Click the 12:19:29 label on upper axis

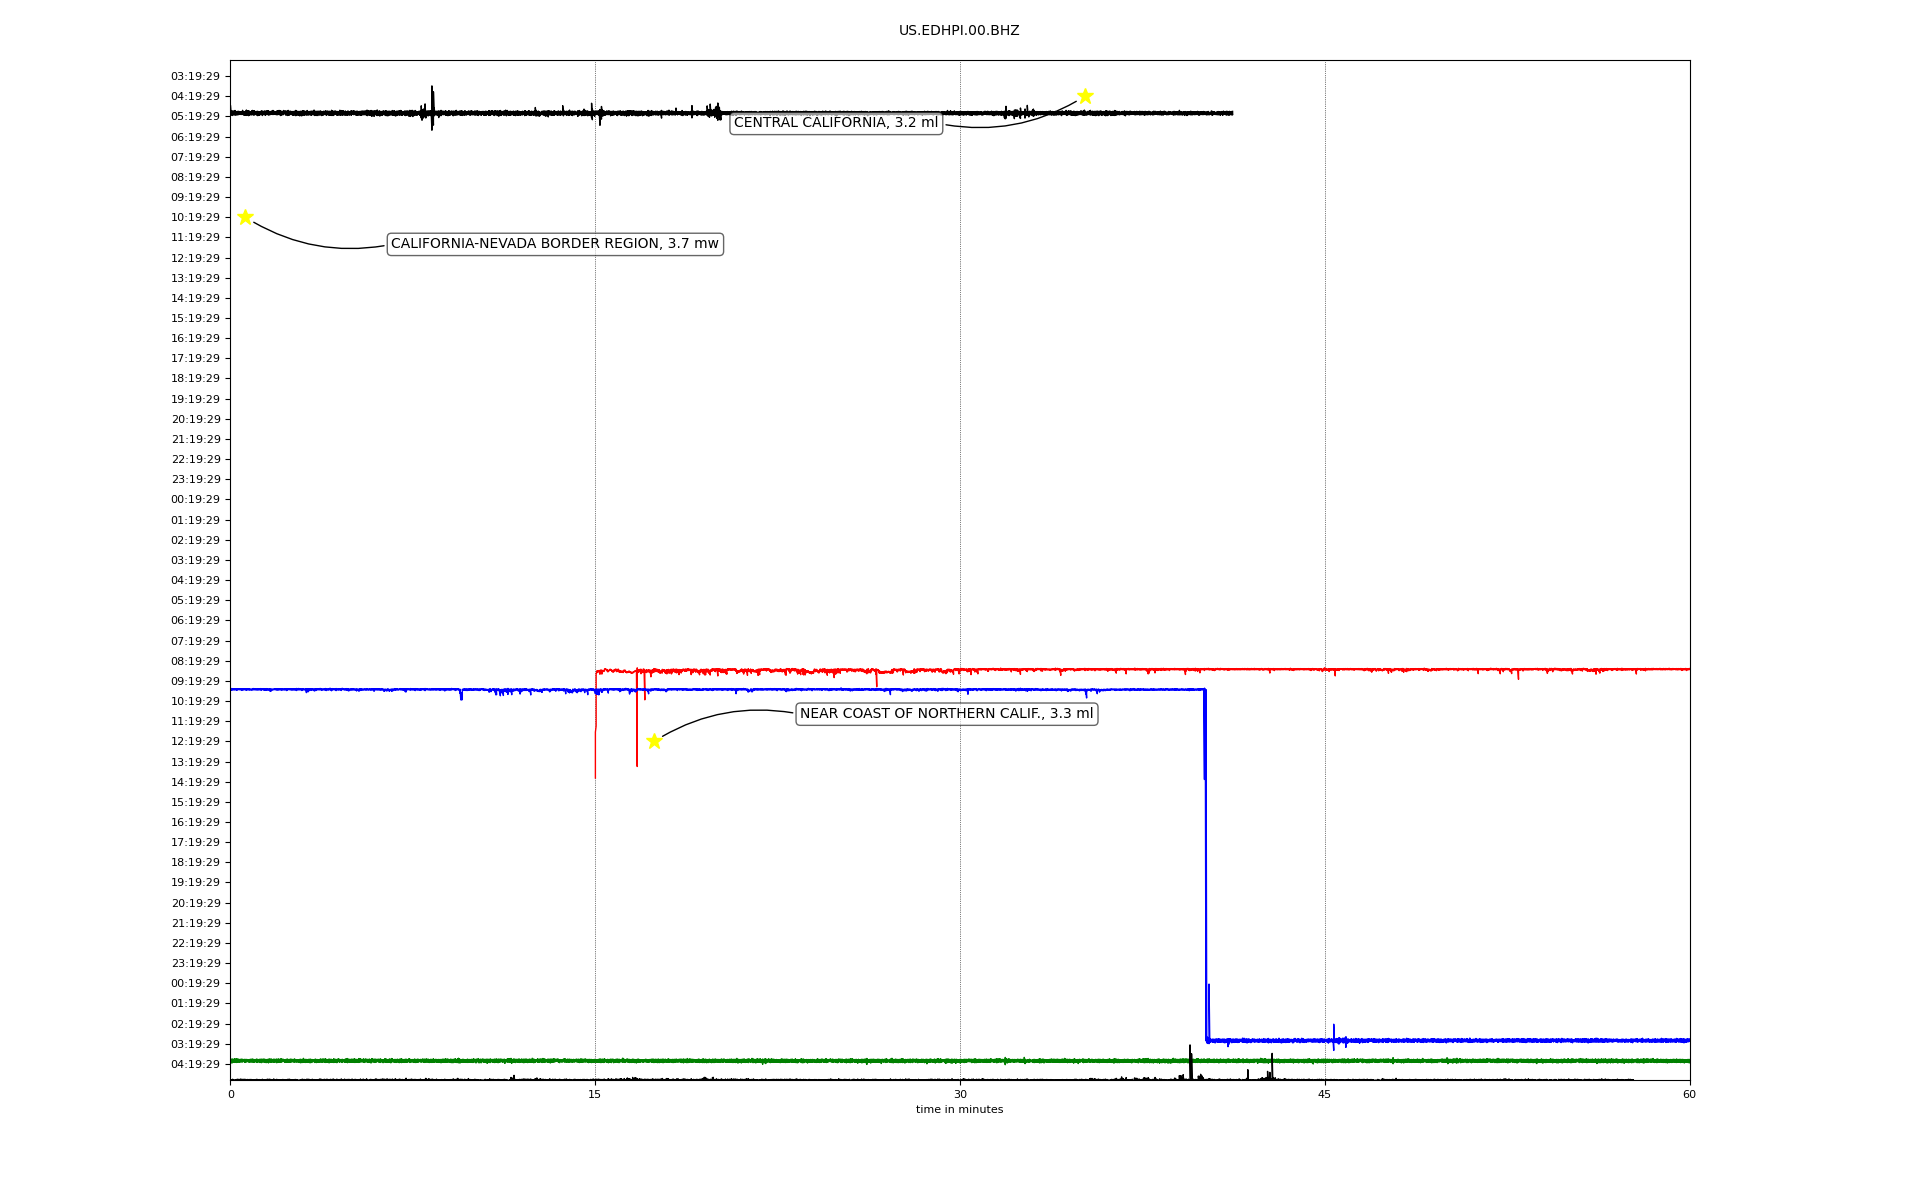(195, 258)
